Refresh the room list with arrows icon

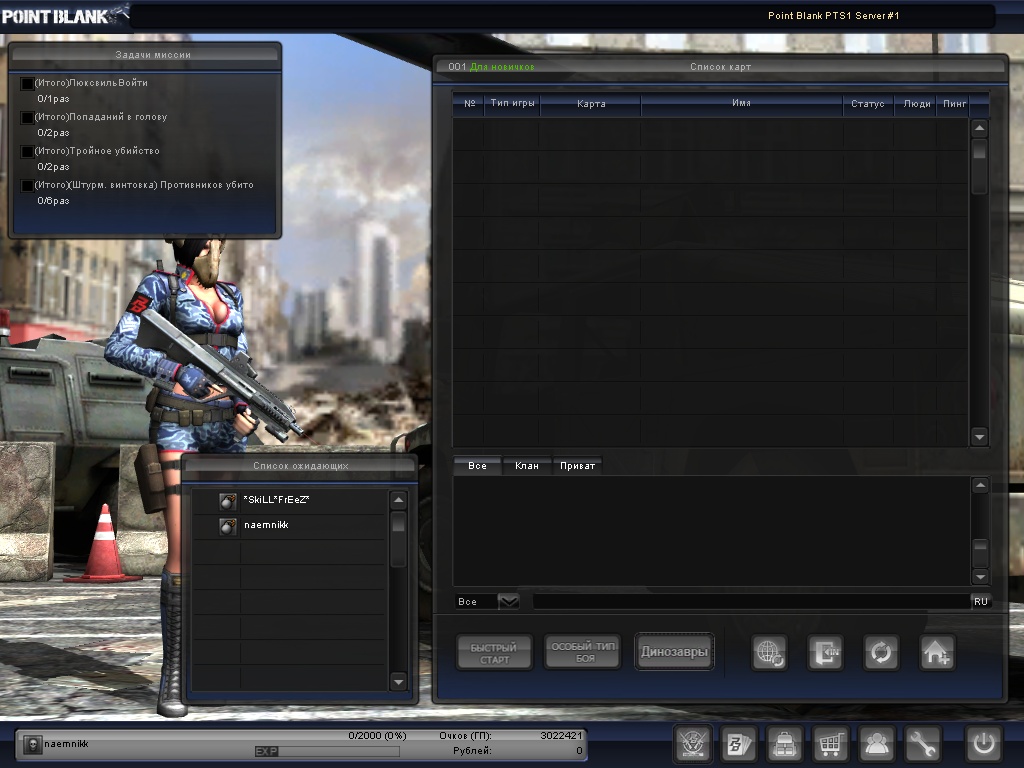(881, 652)
